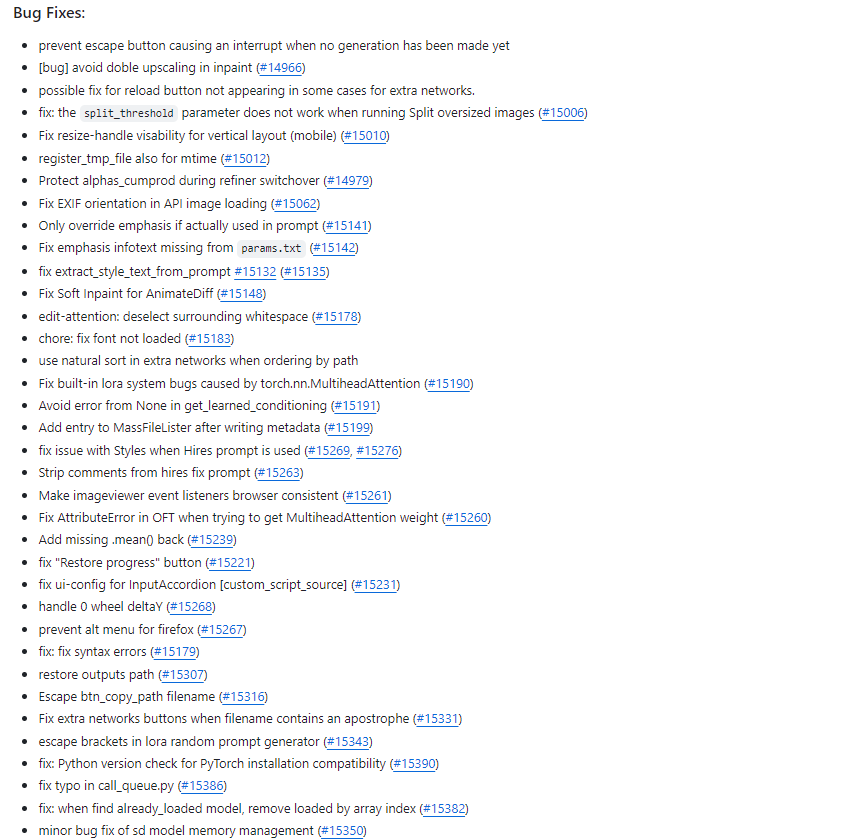The image size is (868, 840).
Task: Open the #15343 escape brackets link
Action: [x=348, y=742]
